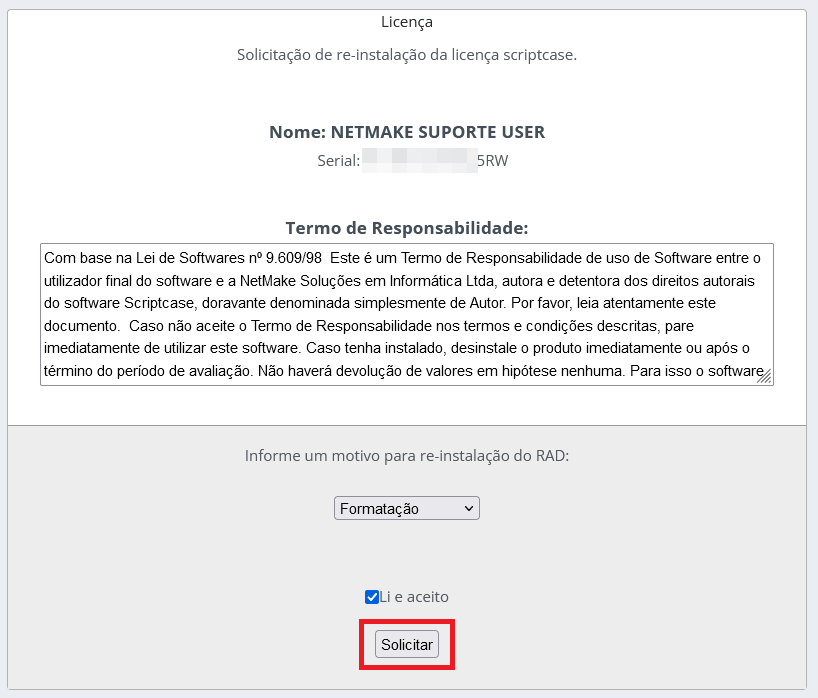Click 'Termo de Responsabilidade:' heading
The image size is (818, 698).
[407, 228]
